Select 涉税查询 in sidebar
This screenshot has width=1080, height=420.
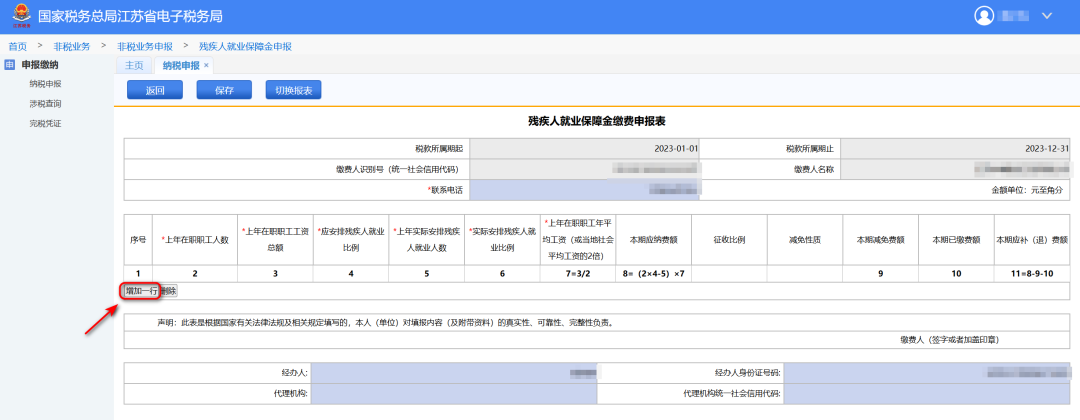coord(45,104)
